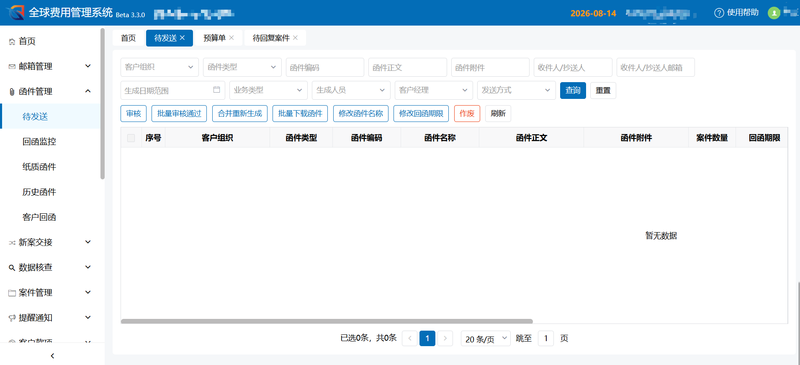The height and width of the screenshot is (365, 800).
Task: Open the 生成人员 dropdown
Action: click(351, 90)
